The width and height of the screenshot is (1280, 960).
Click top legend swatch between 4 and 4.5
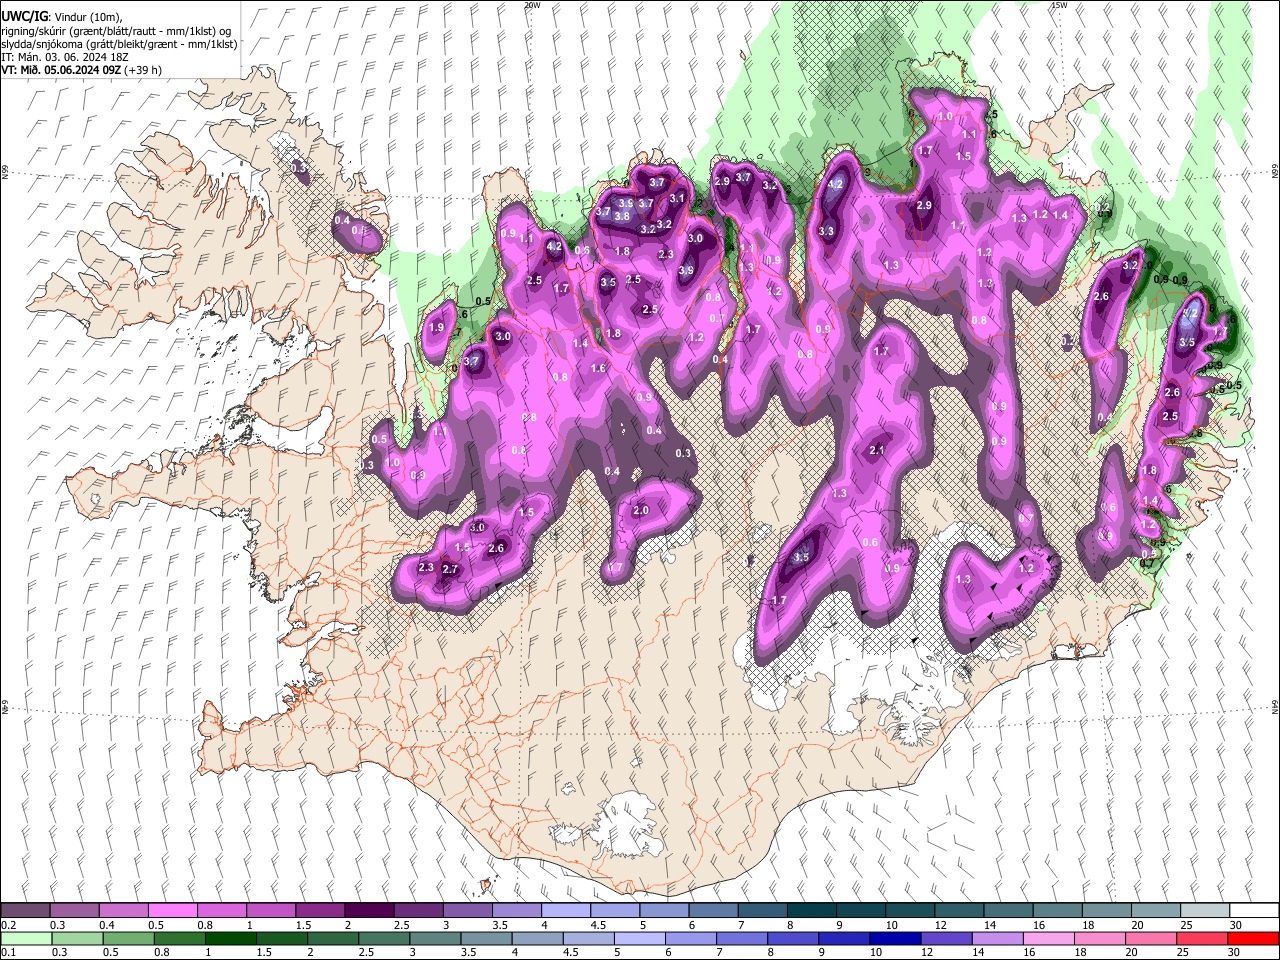(566, 910)
